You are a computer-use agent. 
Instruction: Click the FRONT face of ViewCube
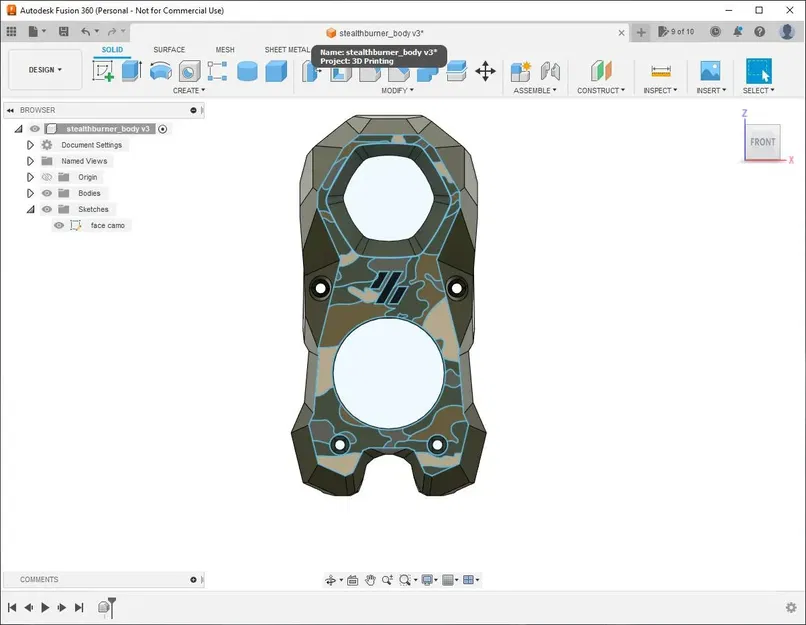pyautogui.click(x=762, y=142)
